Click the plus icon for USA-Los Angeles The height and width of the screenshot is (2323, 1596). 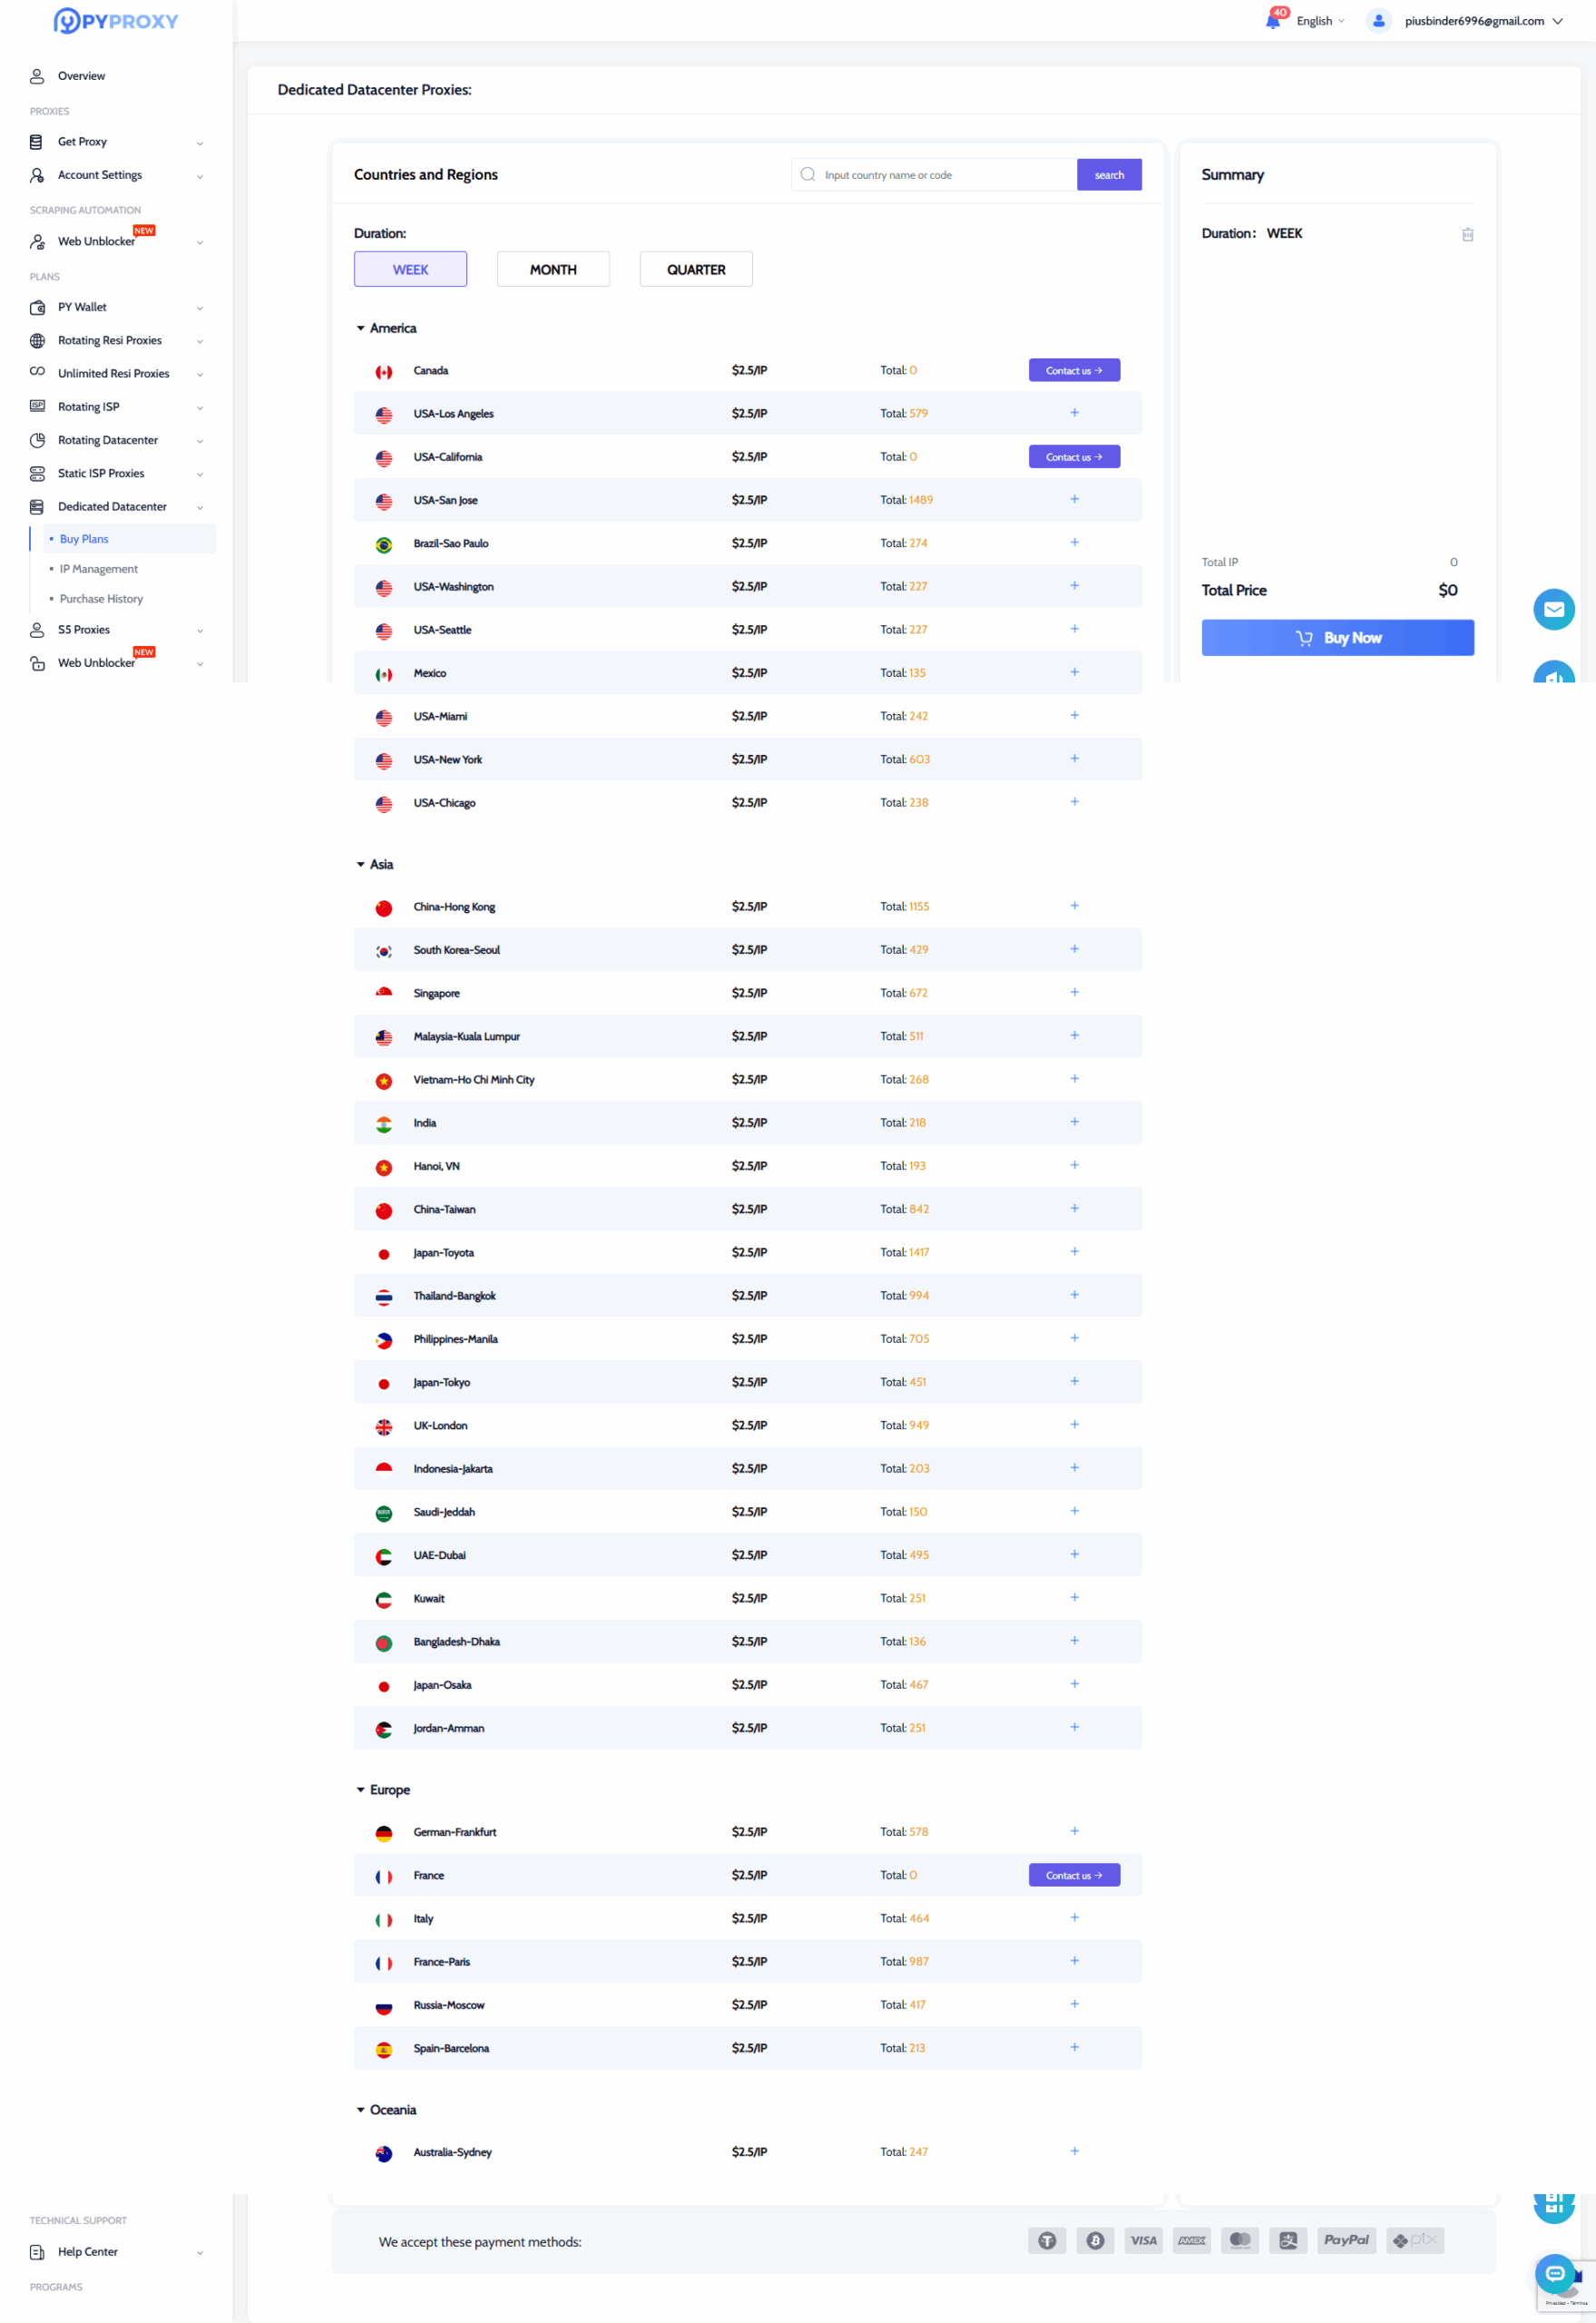point(1074,413)
